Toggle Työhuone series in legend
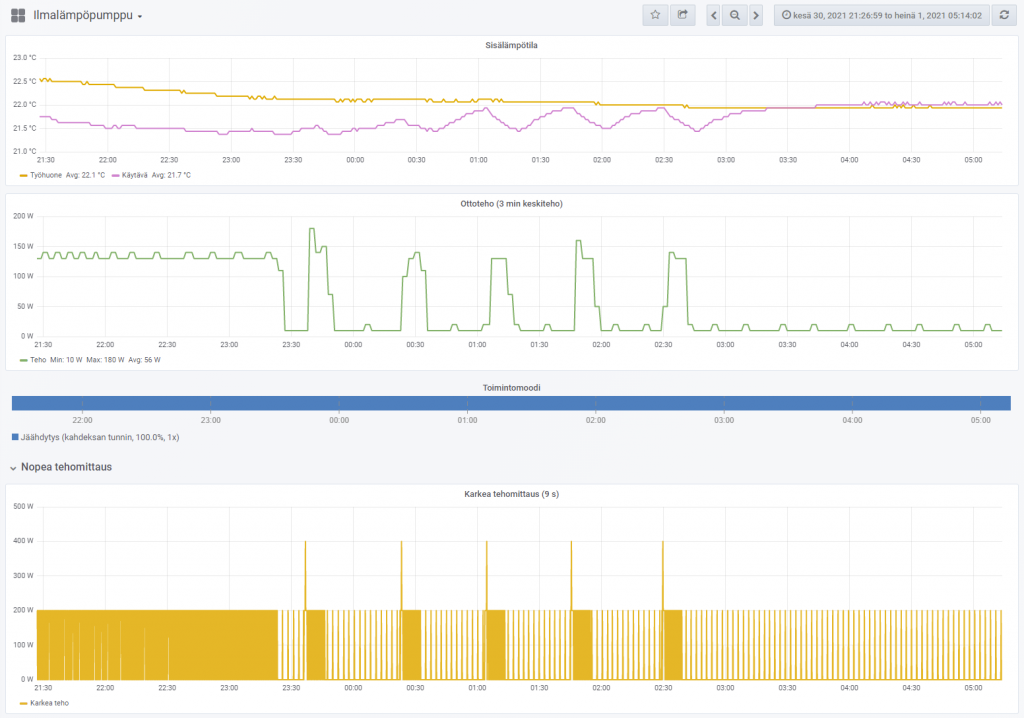The width and height of the screenshot is (1024, 718). coord(46,175)
